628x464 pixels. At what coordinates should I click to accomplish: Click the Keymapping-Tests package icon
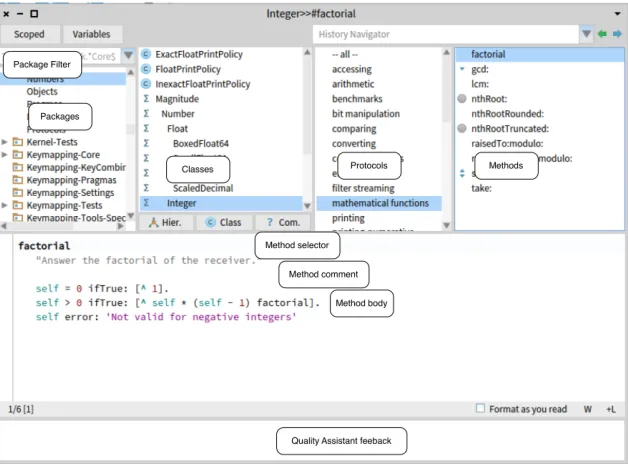point(18,205)
